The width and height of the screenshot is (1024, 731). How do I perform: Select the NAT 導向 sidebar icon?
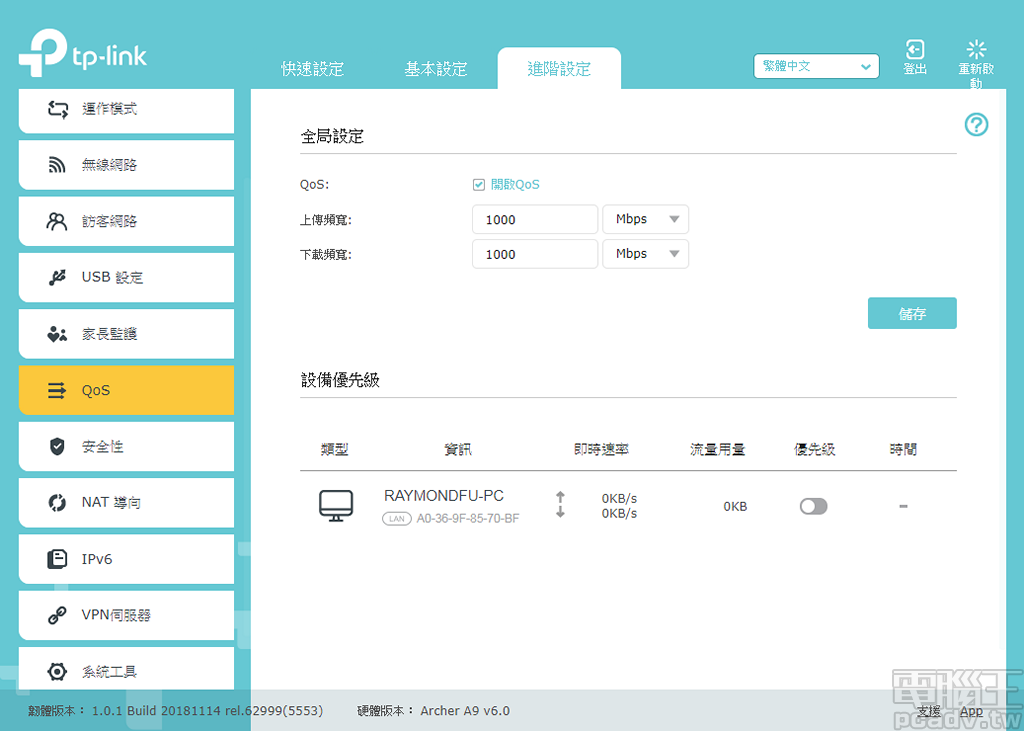pos(57,502)
